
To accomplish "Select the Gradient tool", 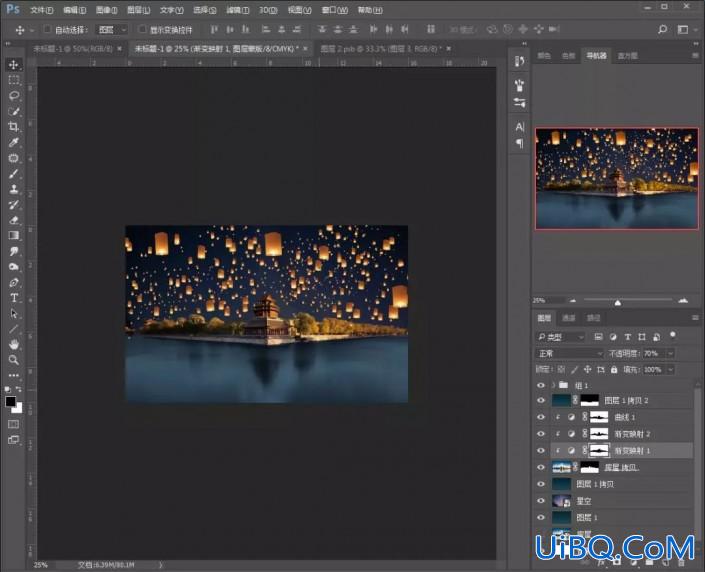I will [x=13, y=235].
